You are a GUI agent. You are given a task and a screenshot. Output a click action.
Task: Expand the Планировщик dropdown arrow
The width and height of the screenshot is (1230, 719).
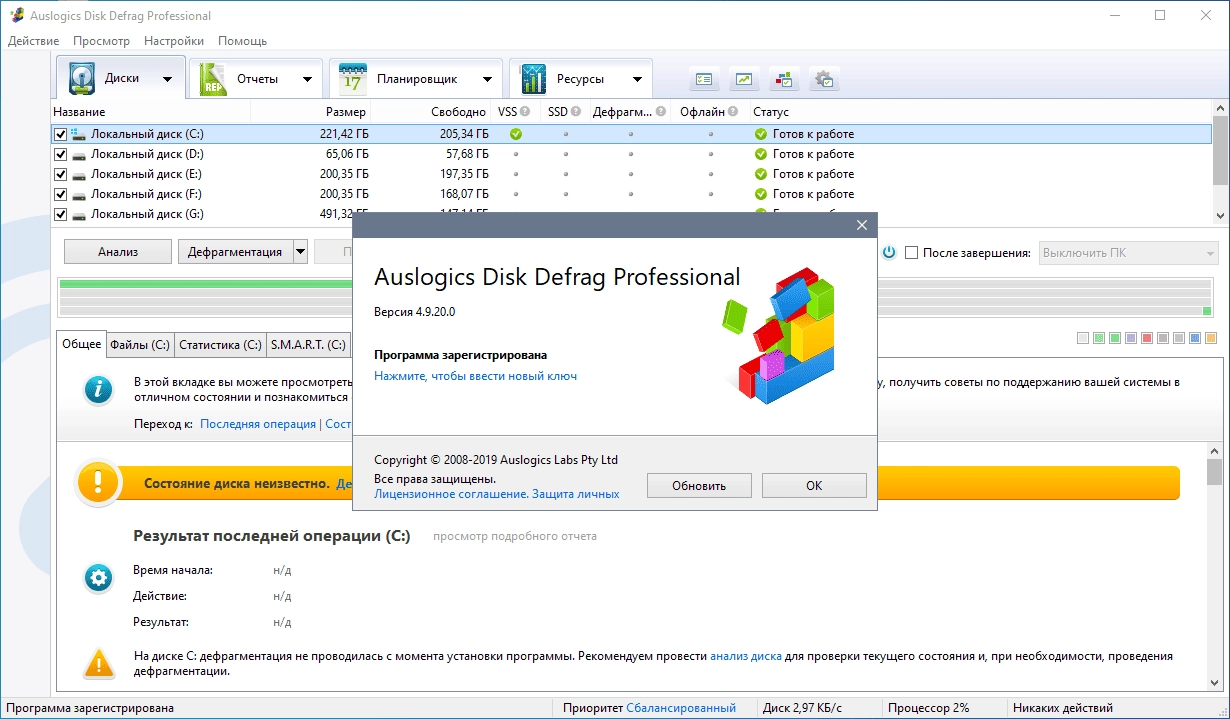pyautogui.click(x=487, y=79)
